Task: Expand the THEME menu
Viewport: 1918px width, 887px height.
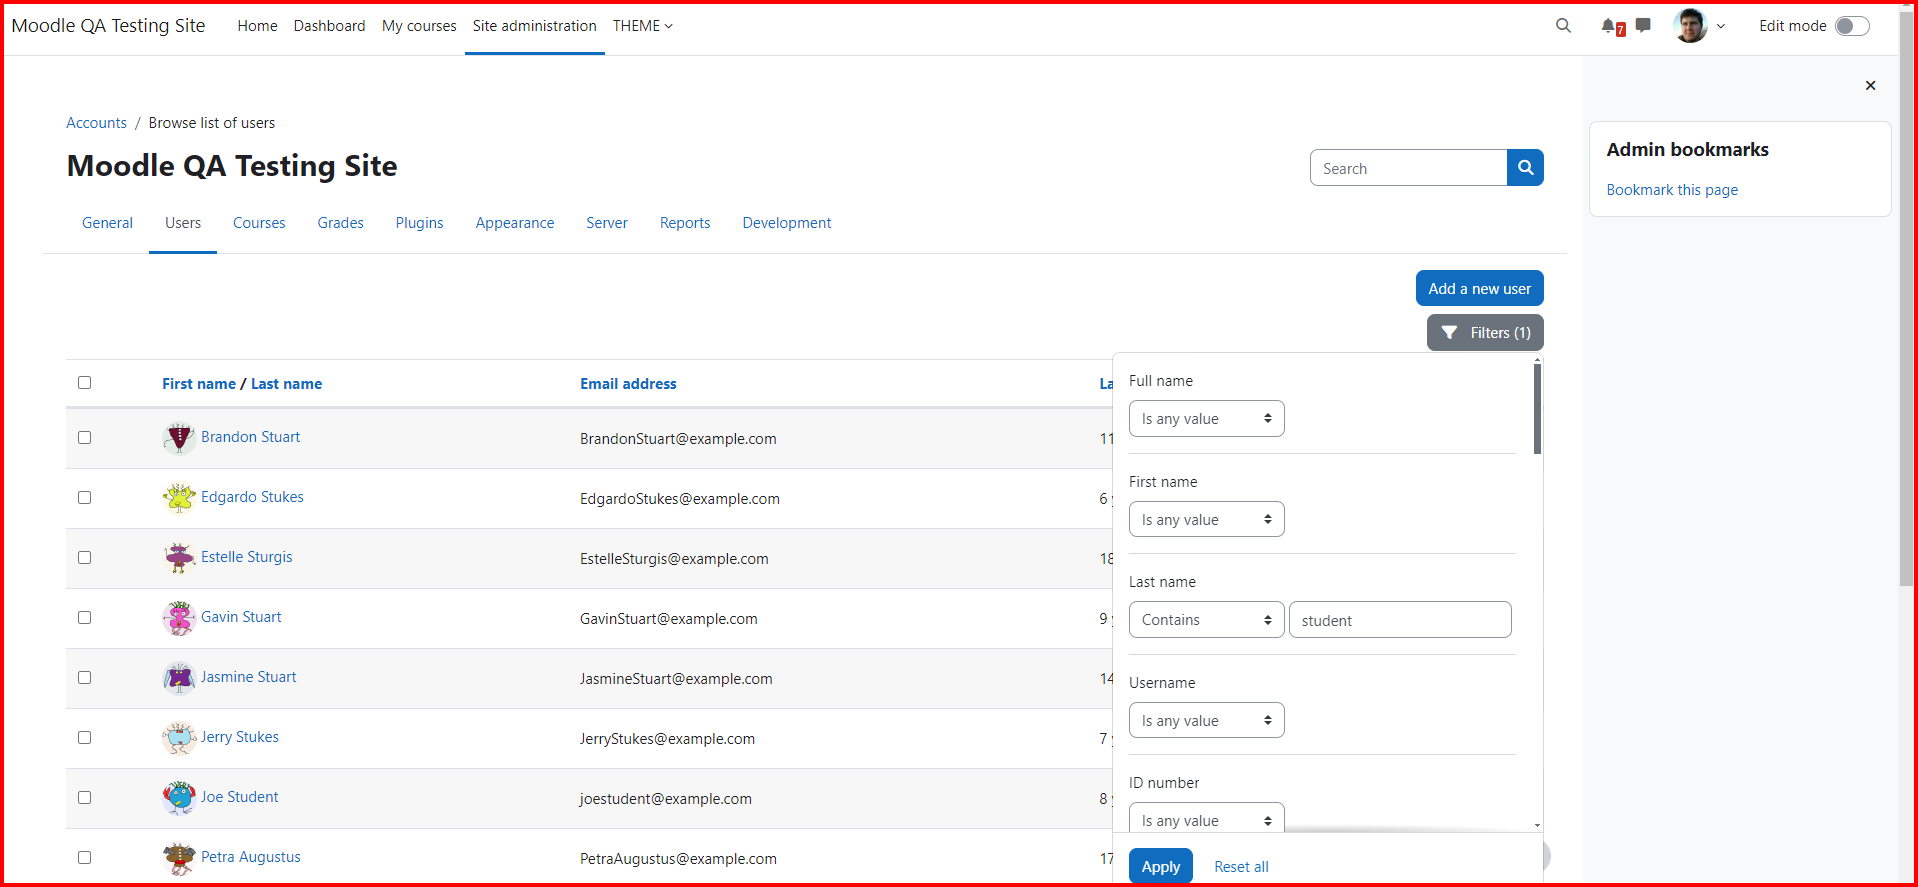Action: coord(642,26)
